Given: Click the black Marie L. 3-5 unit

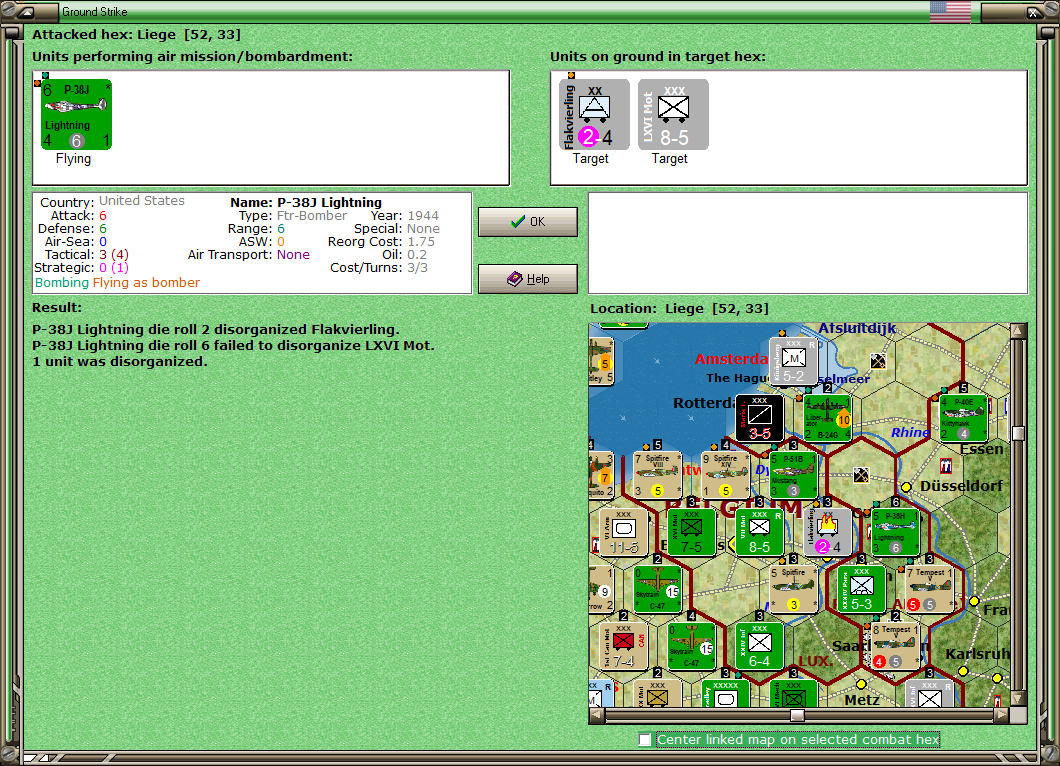Looking at the screenshot, I should pos(759,418).
